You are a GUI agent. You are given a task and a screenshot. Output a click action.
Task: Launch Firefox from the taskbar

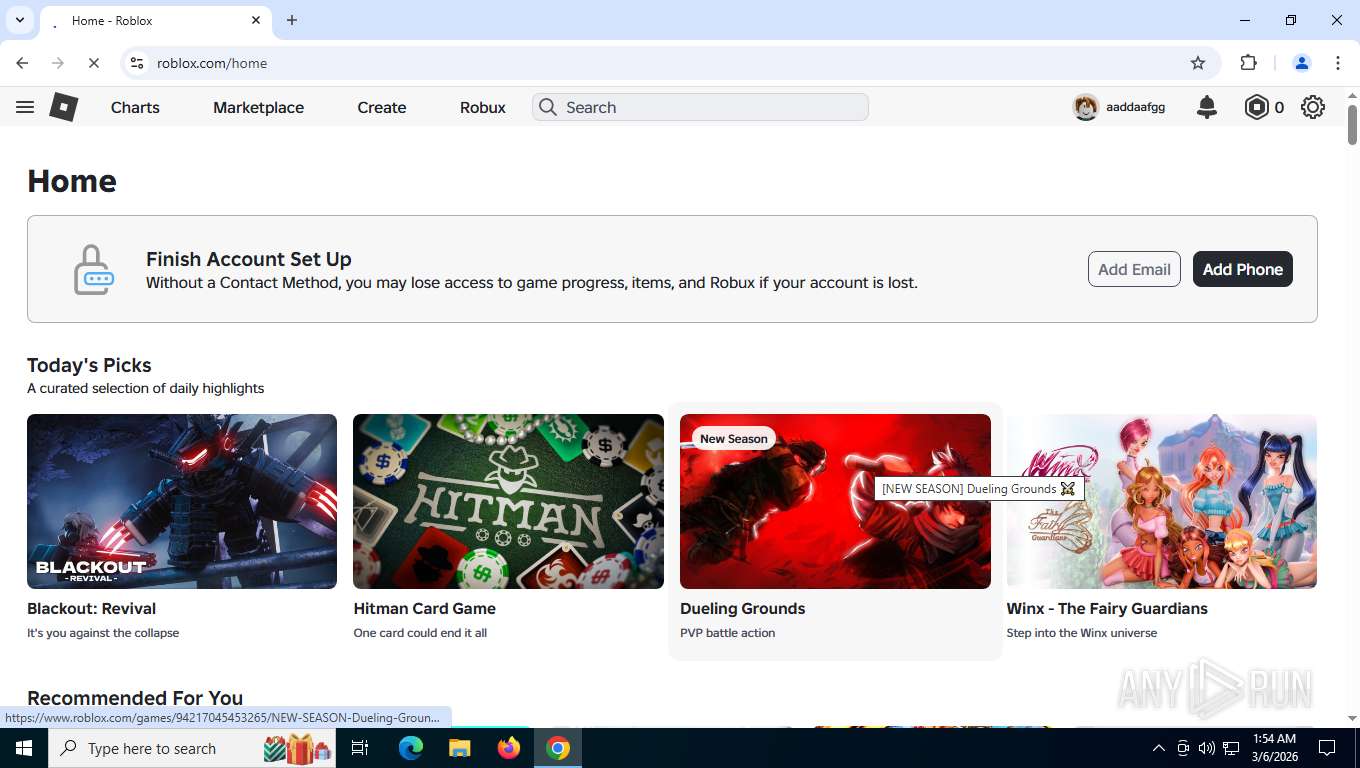tap(509, 748)
